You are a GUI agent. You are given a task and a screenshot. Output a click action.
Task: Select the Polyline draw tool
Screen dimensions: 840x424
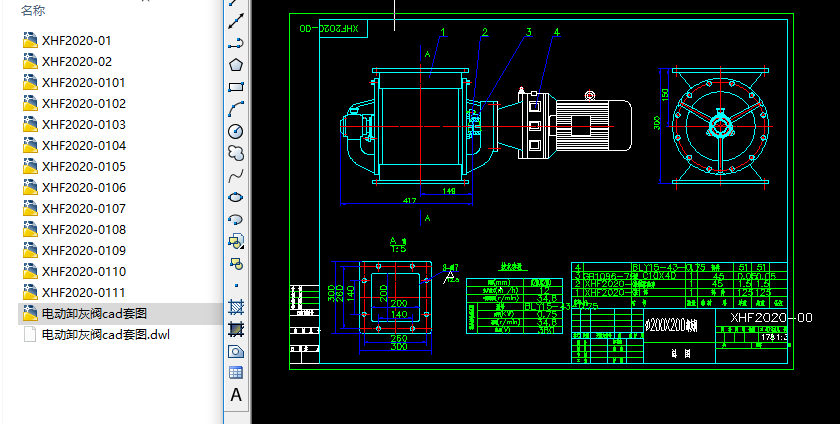point(236,42)
